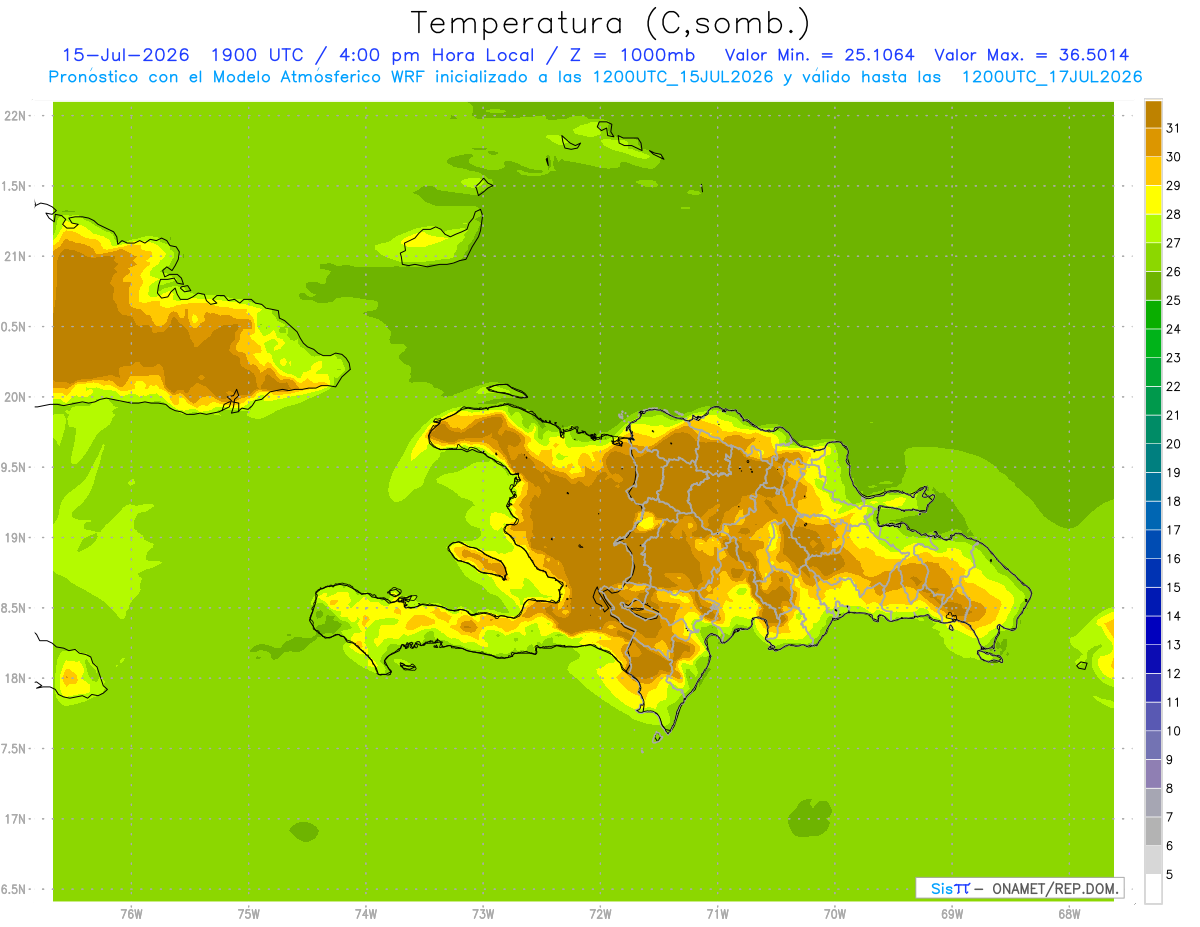Click legend value 17

click(x=1174, y=530)
